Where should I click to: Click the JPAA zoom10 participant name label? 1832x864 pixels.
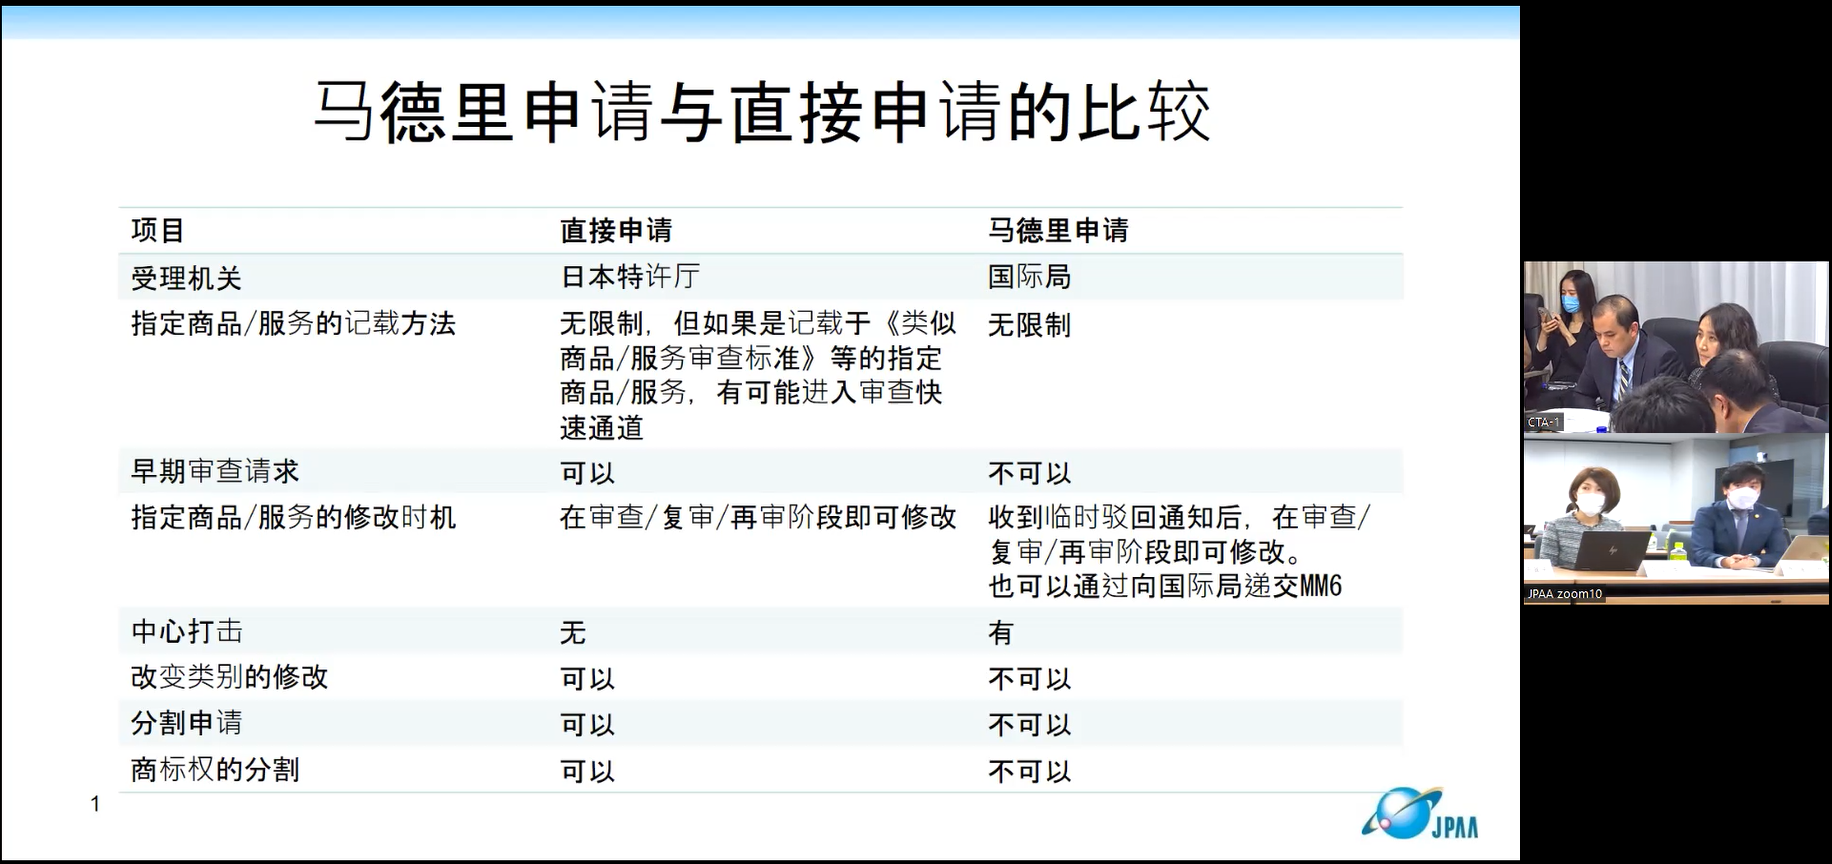(x=1564, y=594)
